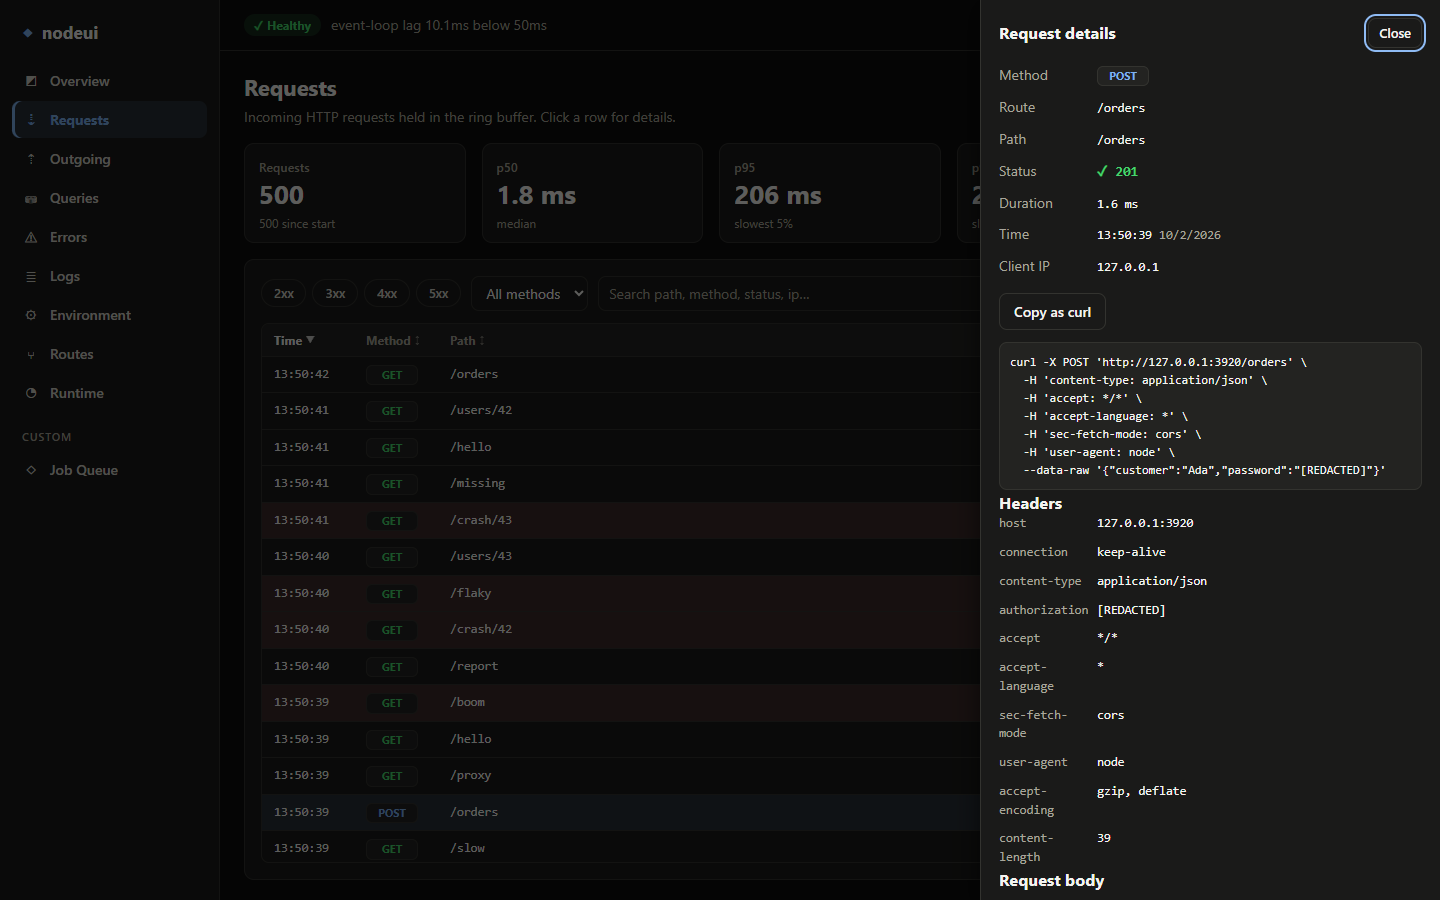Click the nodeui logo icon

(x=28, y=33)
